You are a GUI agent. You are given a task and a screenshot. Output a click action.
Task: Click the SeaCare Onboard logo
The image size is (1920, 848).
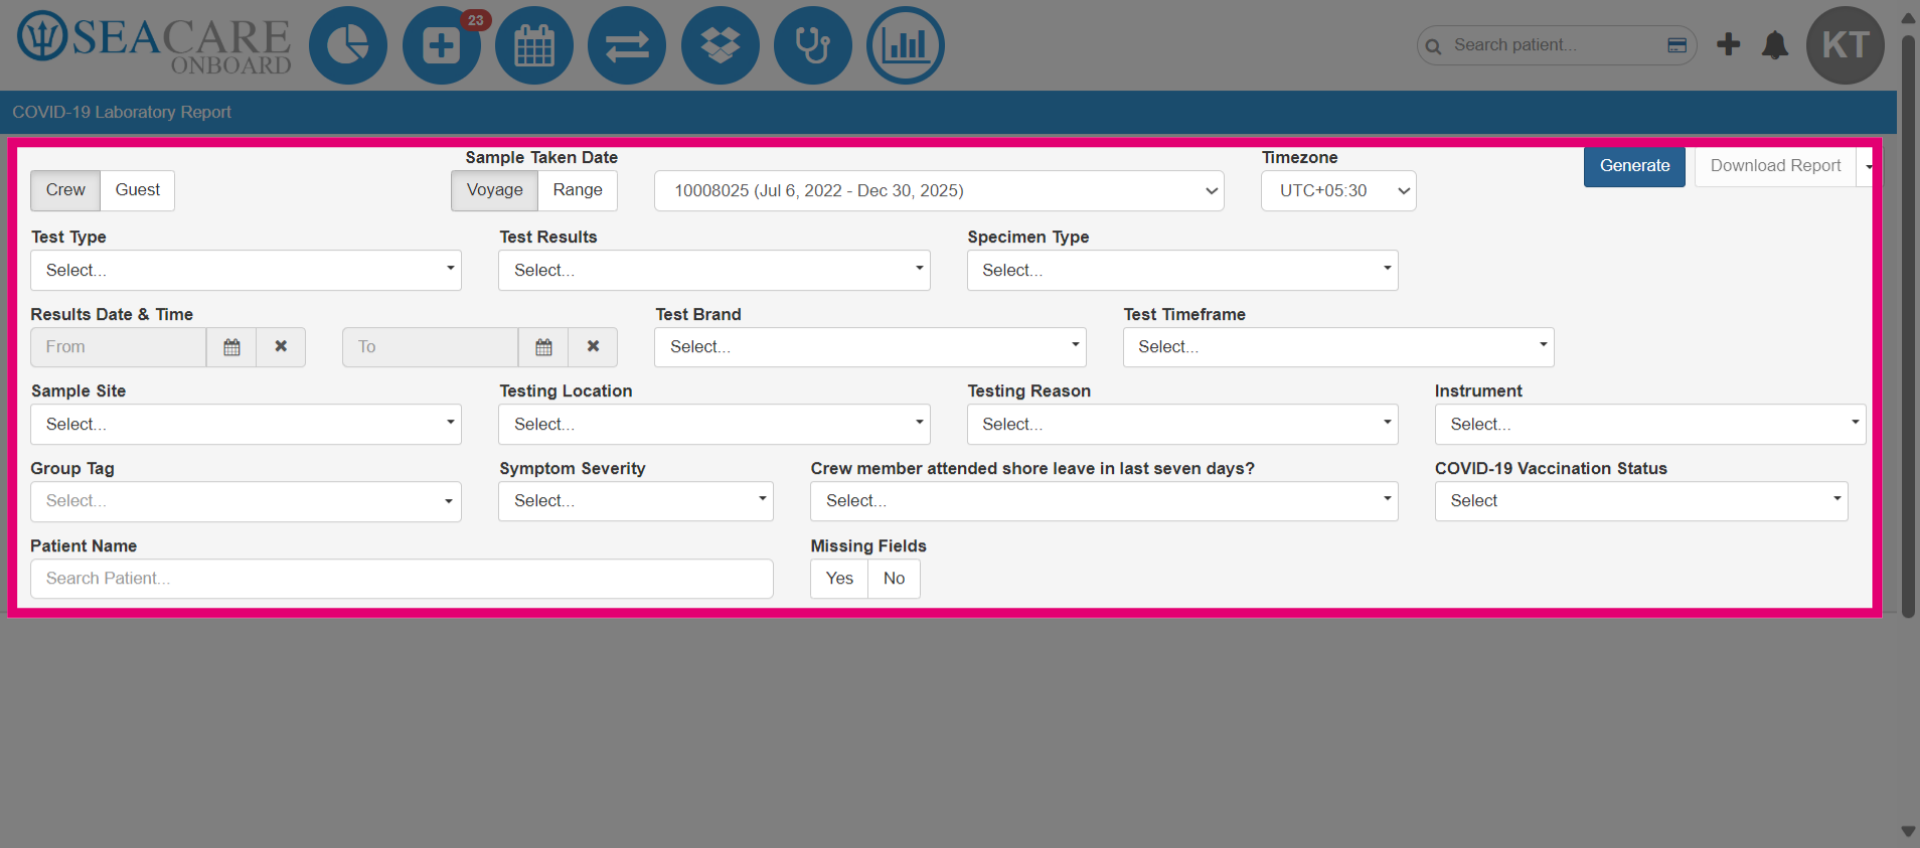(x=154, y=44)
